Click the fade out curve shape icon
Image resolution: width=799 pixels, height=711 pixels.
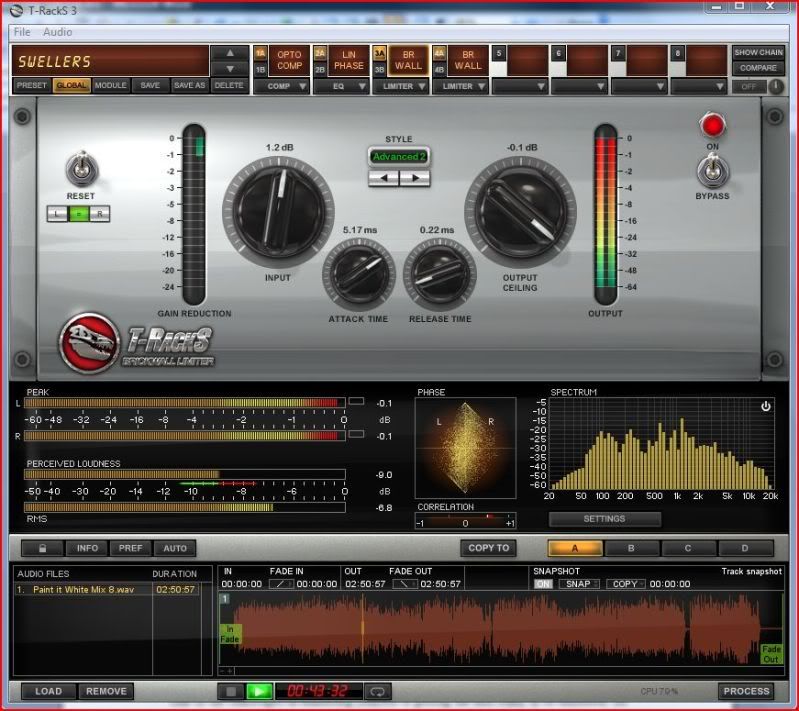405,584
